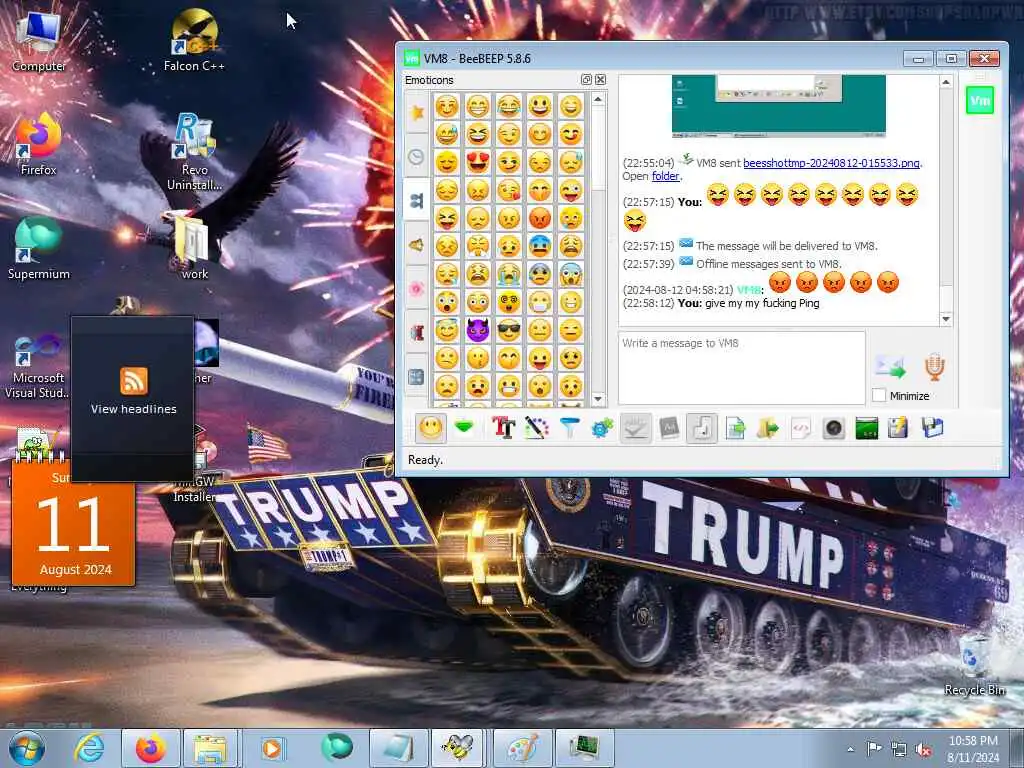Switch to the people faces emoticon tab
This screenshot has height=768, width=1024.
417,200
